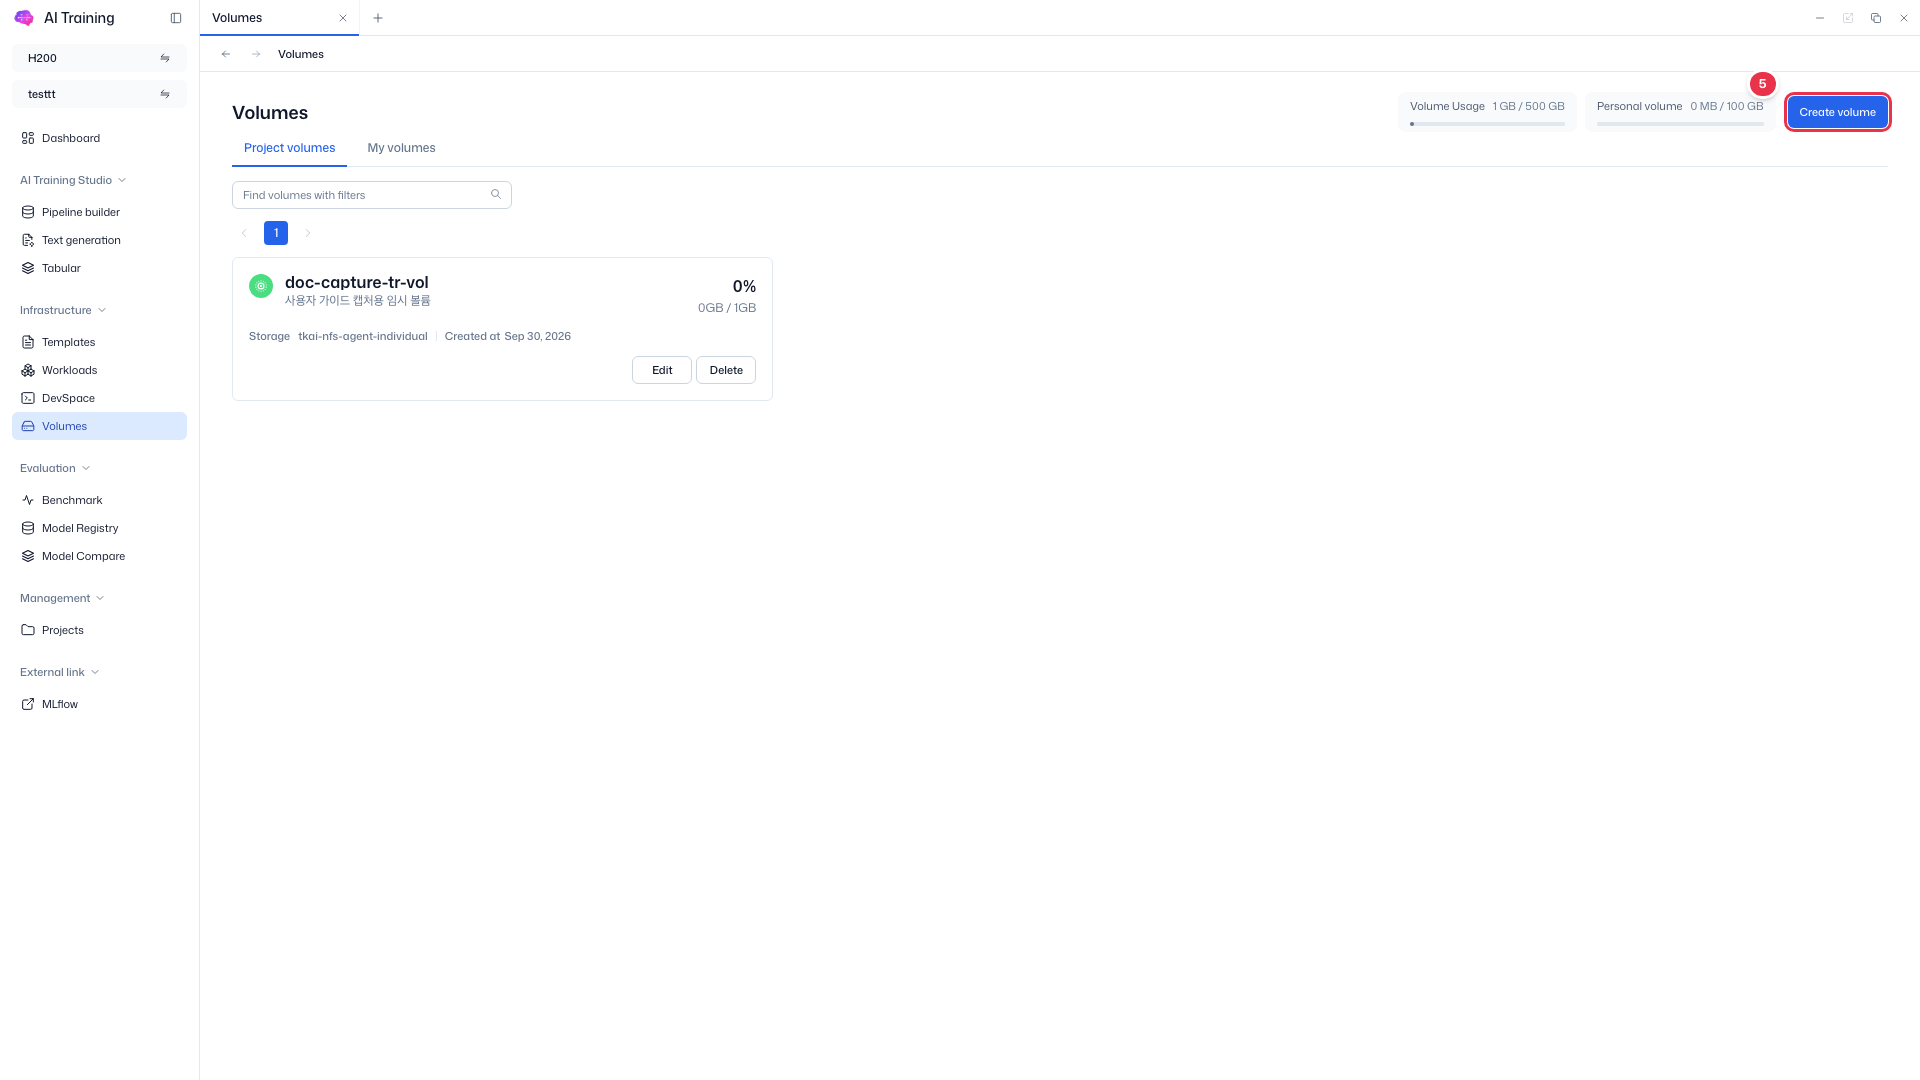1920x1080 pixels.
Task: Open Tabular in sidebar
Action: coord(99,268)
